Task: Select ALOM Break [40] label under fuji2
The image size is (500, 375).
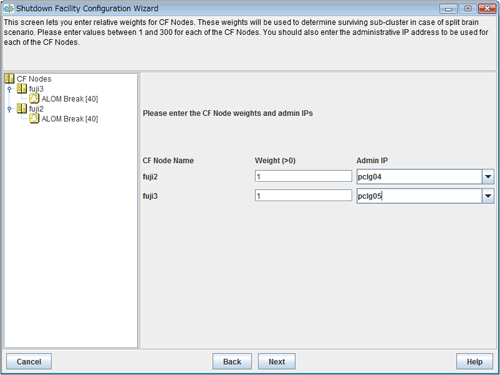Action: pyautogui.click(x=70, y=119)
